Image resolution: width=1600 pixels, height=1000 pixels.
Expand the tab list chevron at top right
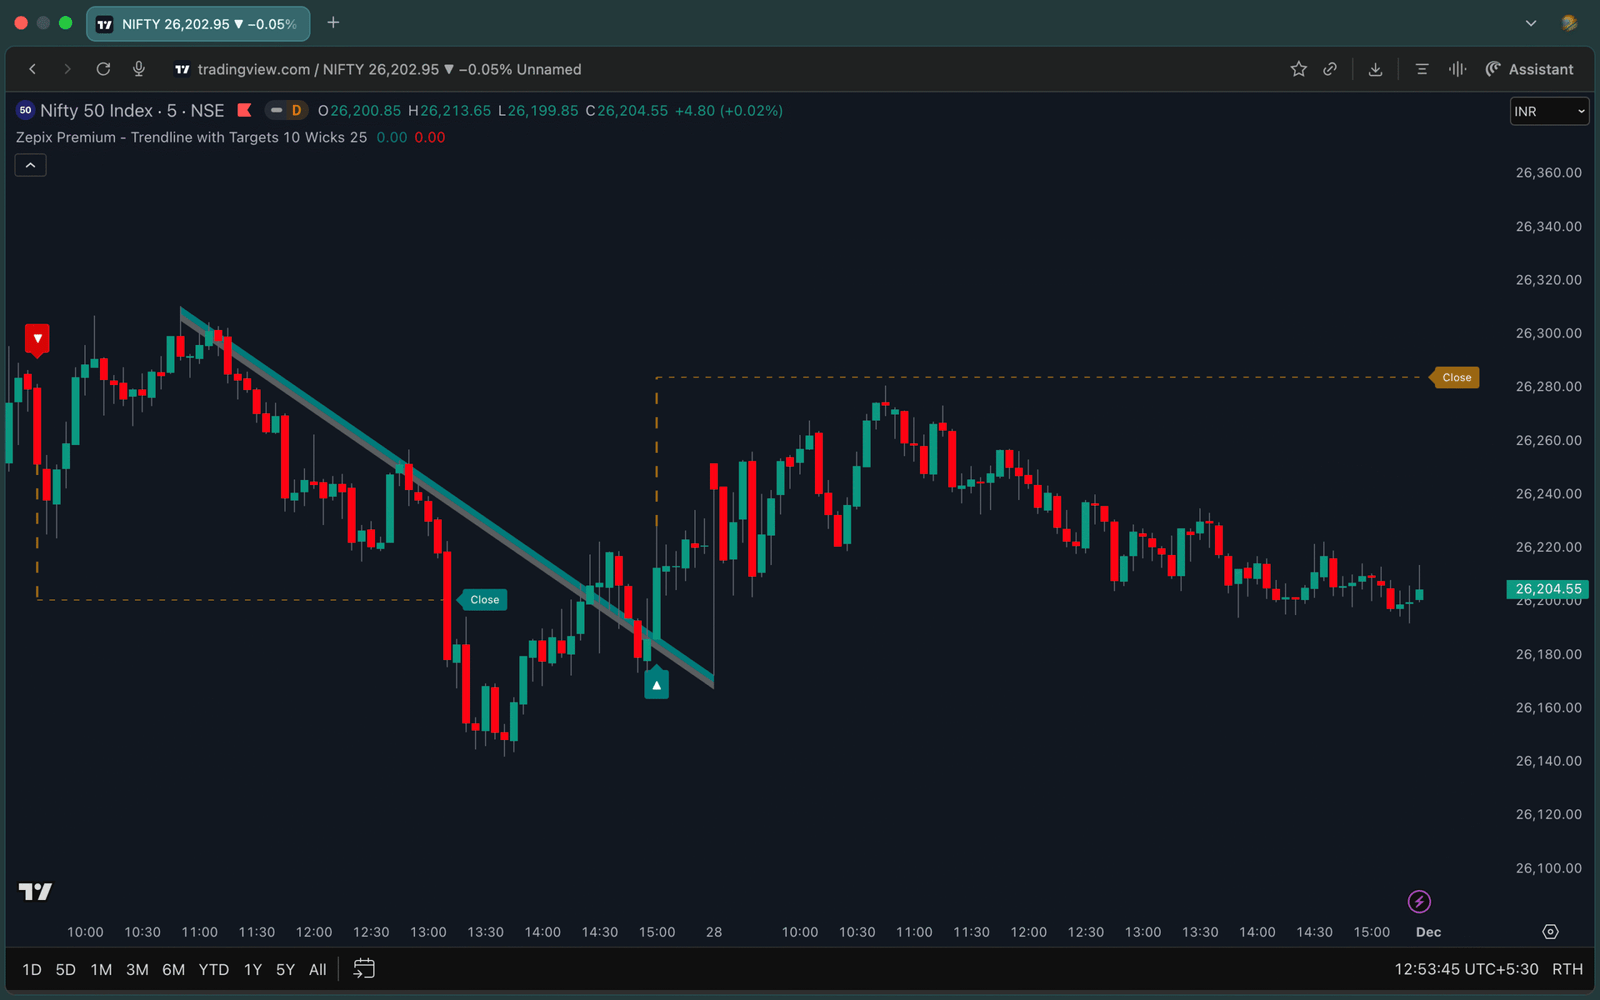(1530, 23)
